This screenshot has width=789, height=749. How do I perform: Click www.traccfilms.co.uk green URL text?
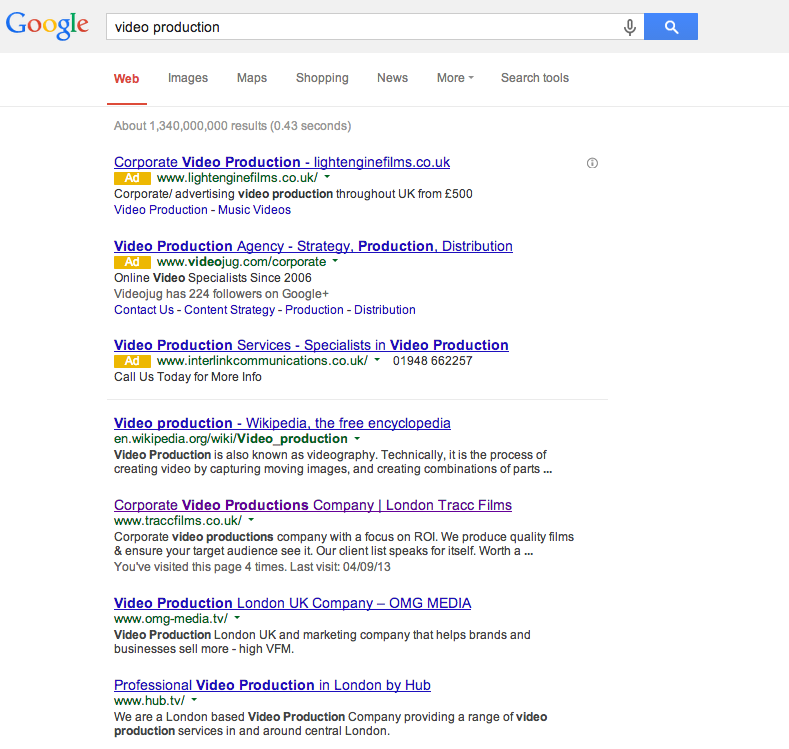pyautogui.click(x=178, y=521)
